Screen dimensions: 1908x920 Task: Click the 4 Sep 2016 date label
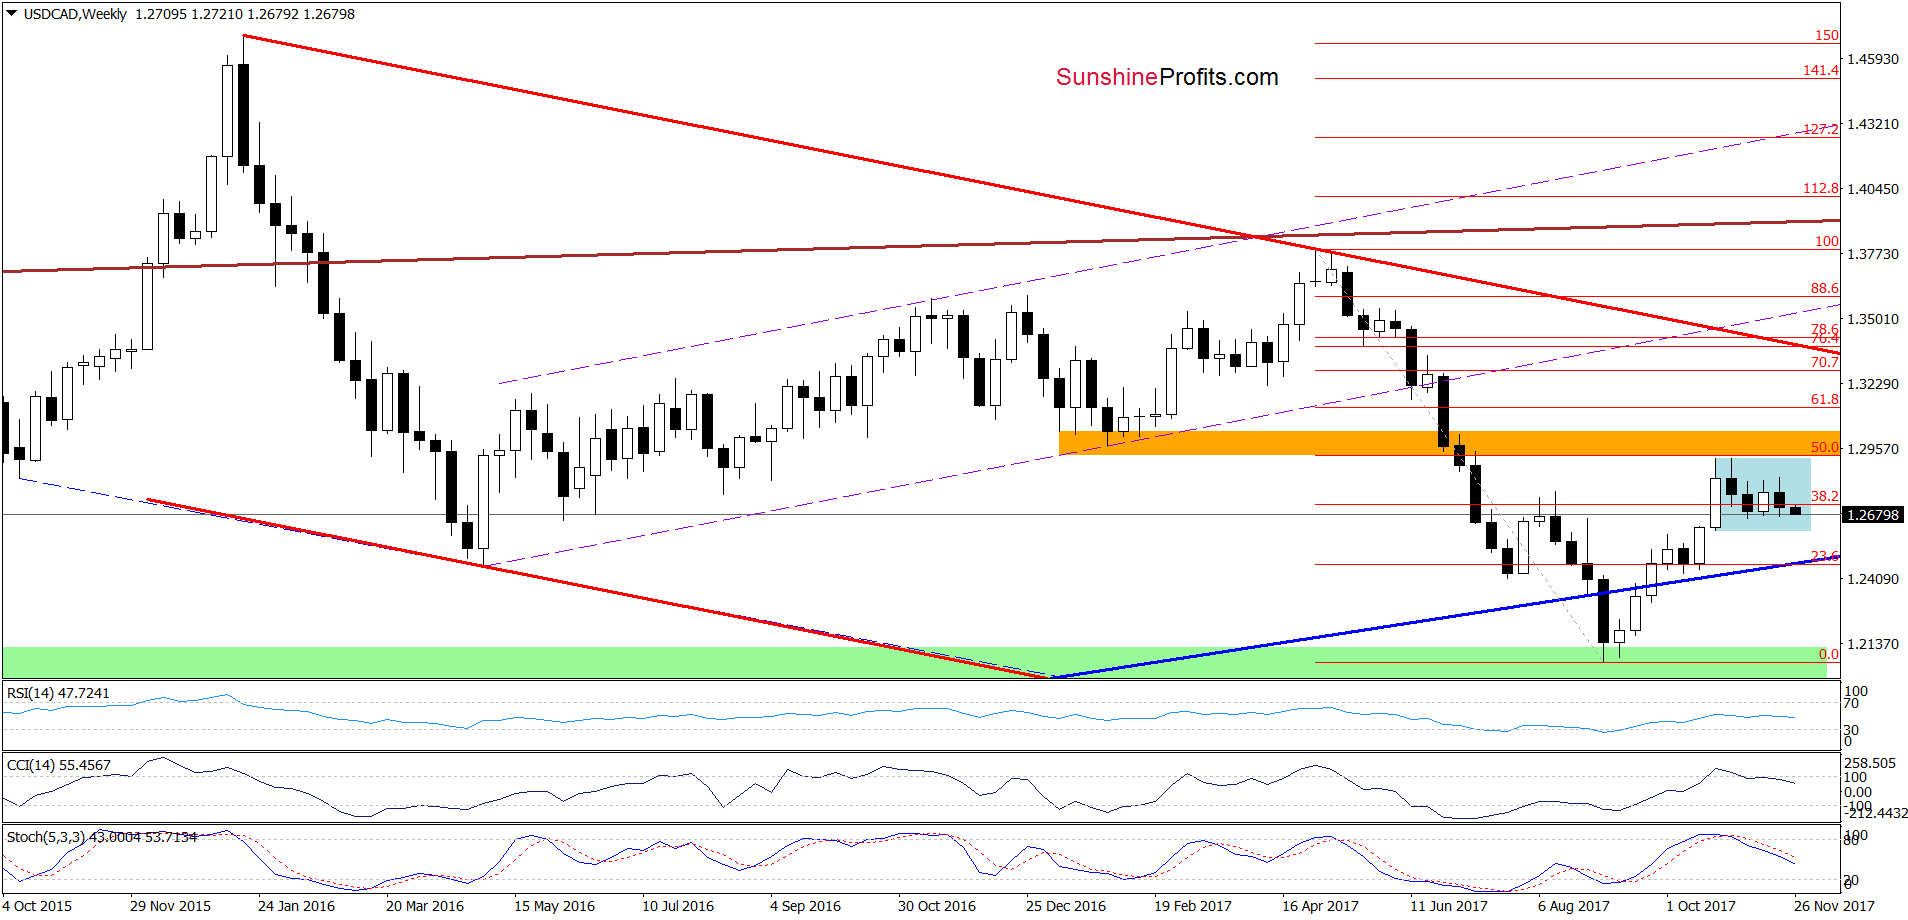[805, 906]
